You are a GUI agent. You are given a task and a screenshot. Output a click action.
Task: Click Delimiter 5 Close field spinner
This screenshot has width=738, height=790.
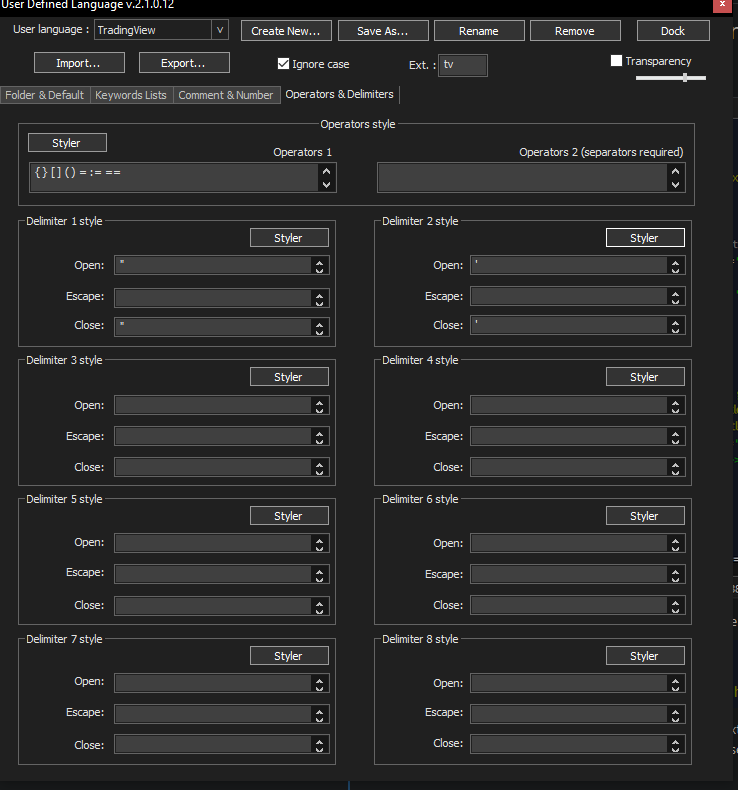pos(319,606)
